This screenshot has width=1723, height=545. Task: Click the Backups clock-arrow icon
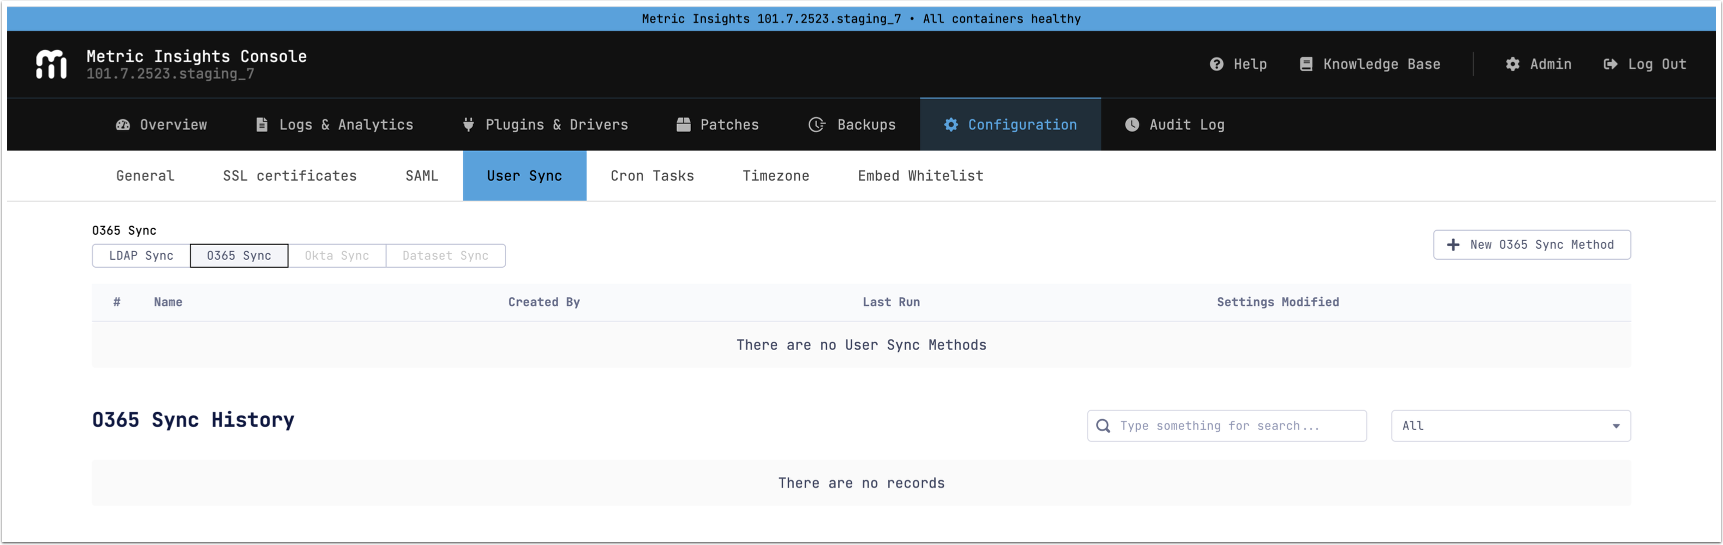pyautogui.click(x=817, y=125)
